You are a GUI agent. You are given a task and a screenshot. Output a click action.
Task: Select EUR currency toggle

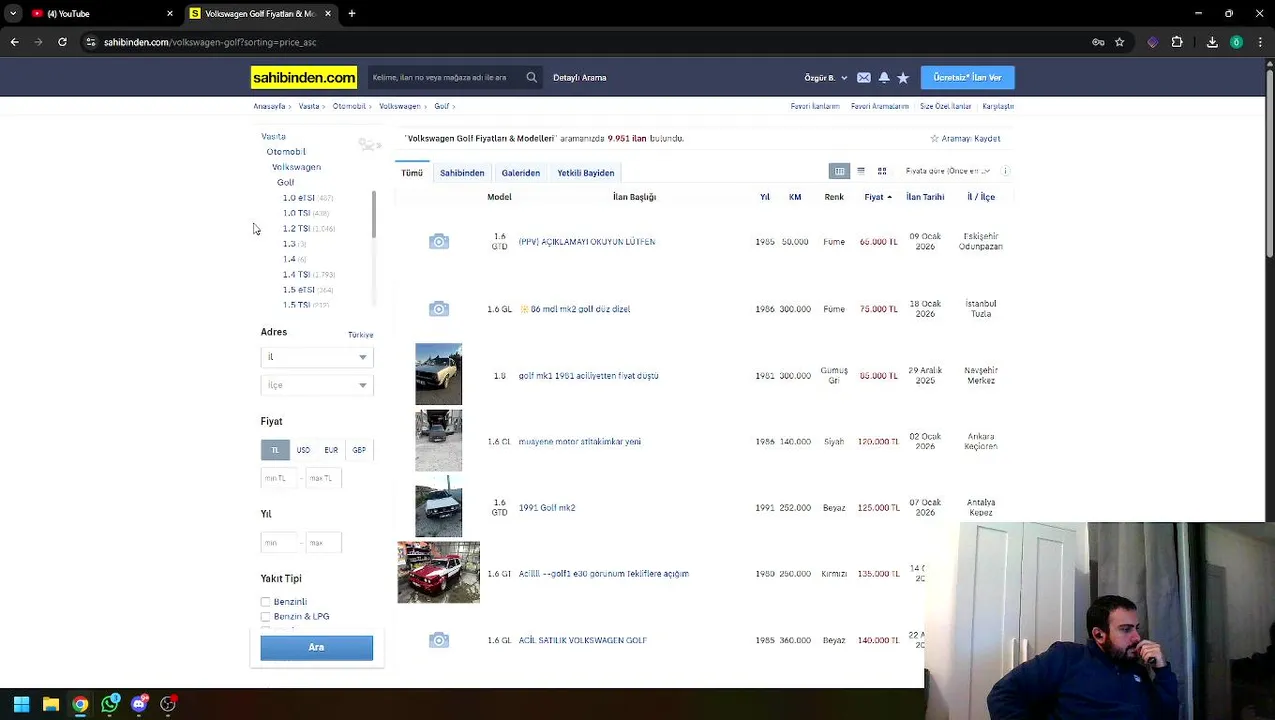pos(331,450)
